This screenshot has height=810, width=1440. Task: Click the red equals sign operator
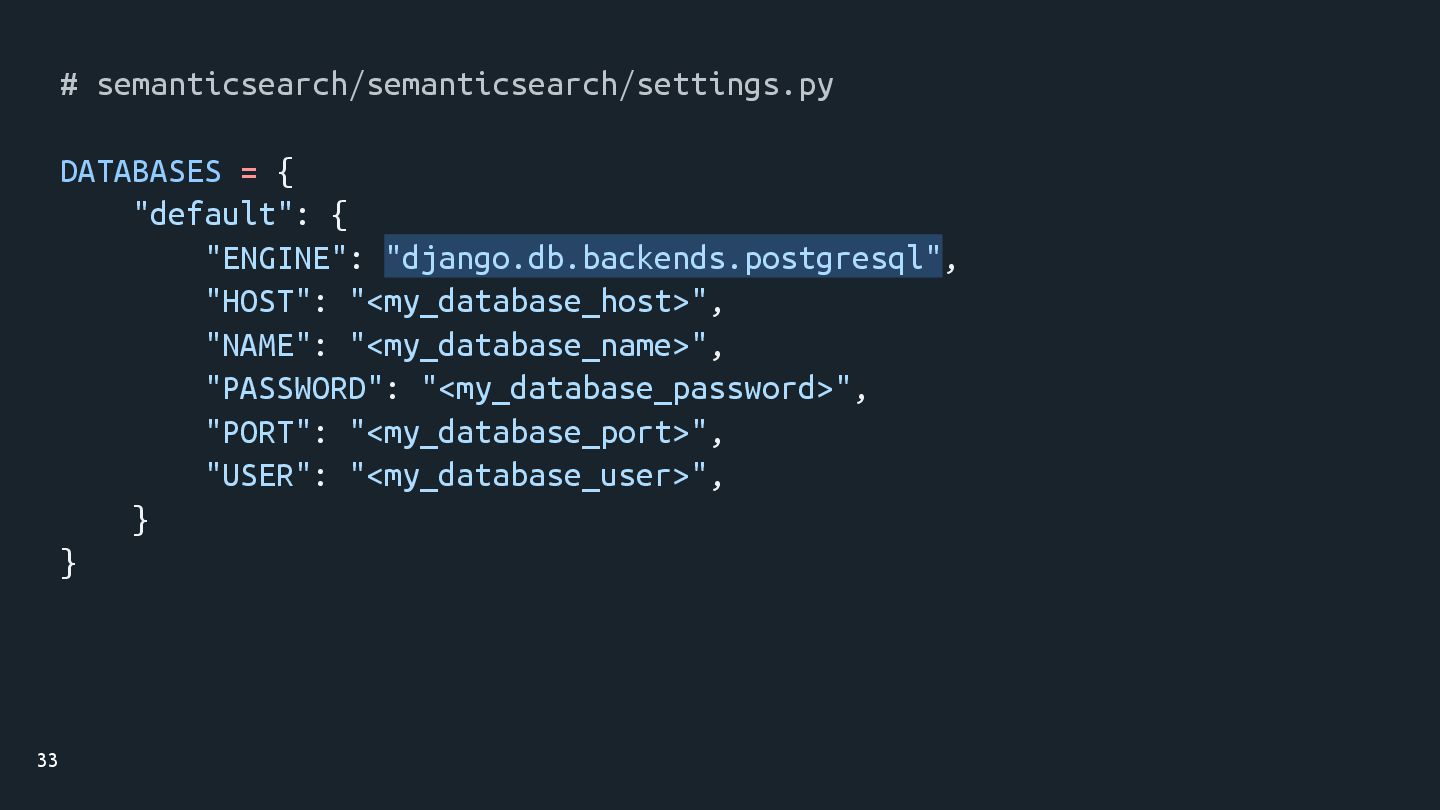[x=248, y=172]
